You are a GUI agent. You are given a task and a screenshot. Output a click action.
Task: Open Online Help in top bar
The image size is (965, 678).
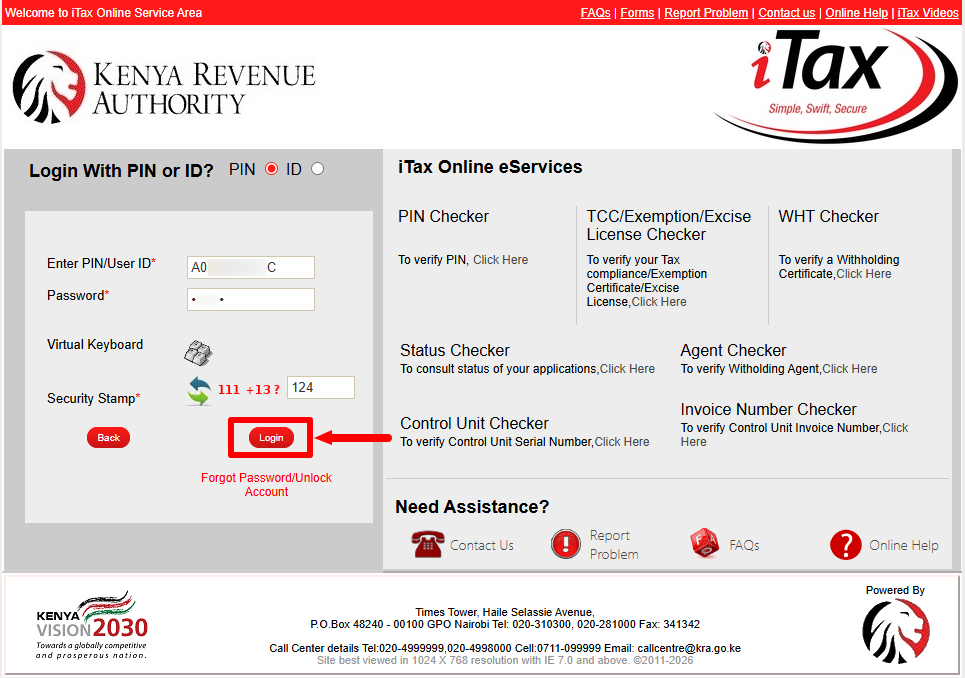[x=856, y=13]
